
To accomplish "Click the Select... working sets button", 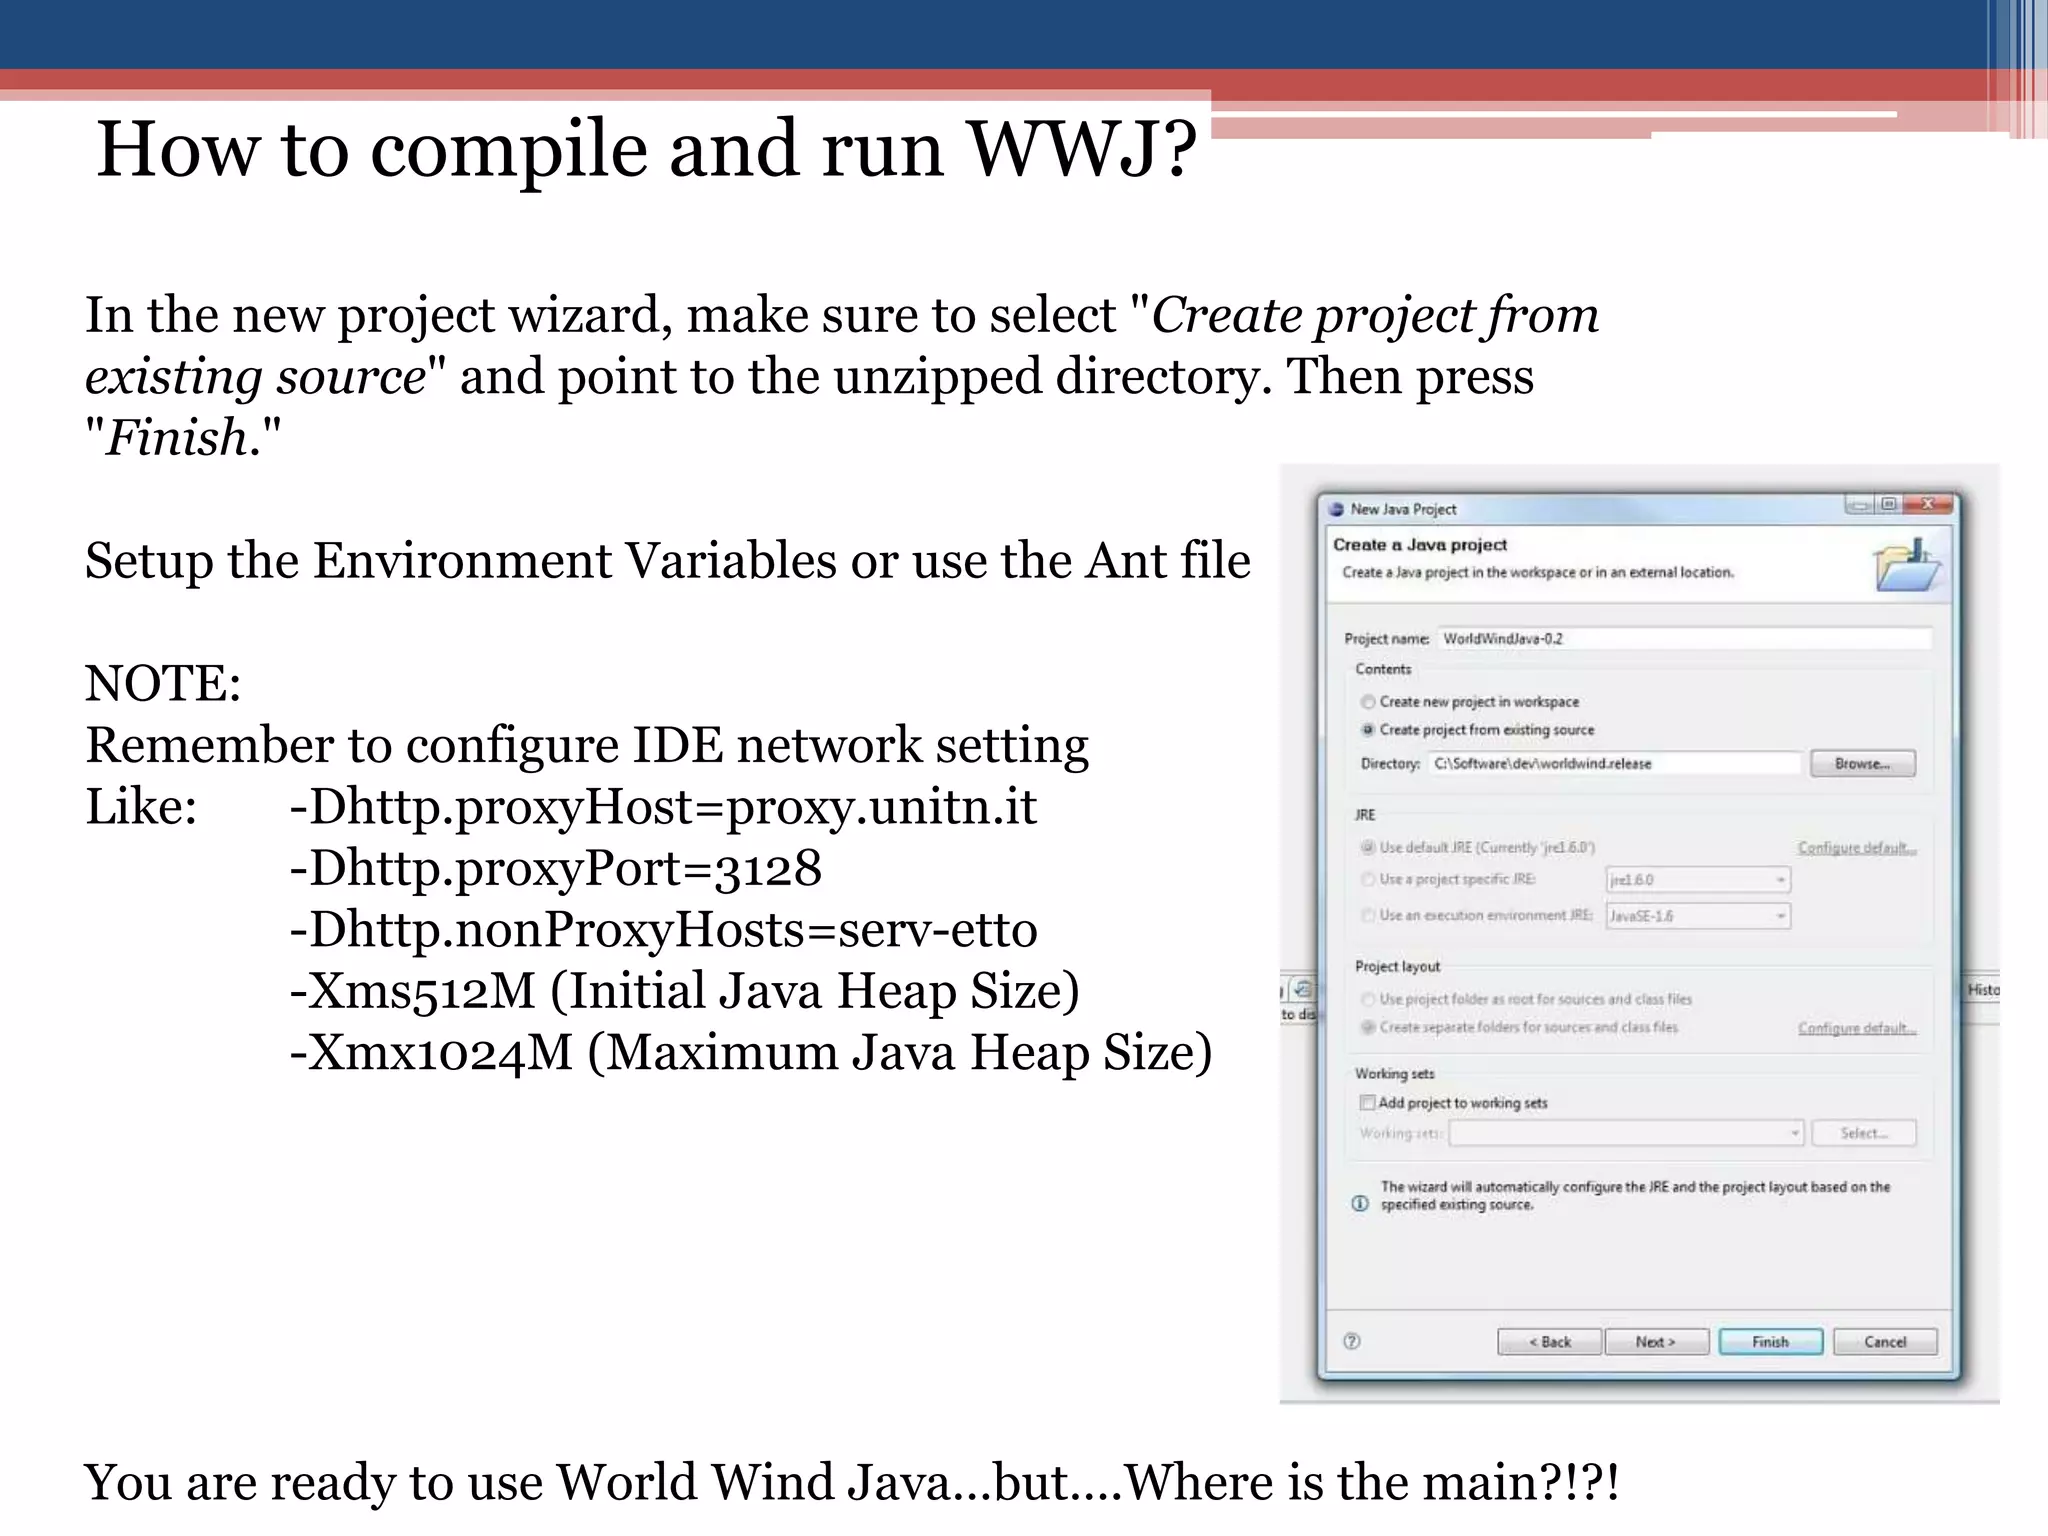I will [x=1864, y=1133].
